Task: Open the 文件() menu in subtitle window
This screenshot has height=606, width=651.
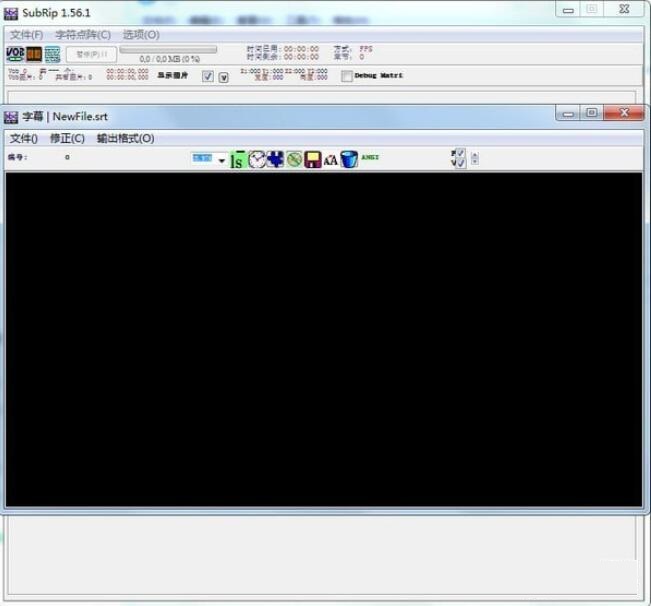Action: (24, 139)
